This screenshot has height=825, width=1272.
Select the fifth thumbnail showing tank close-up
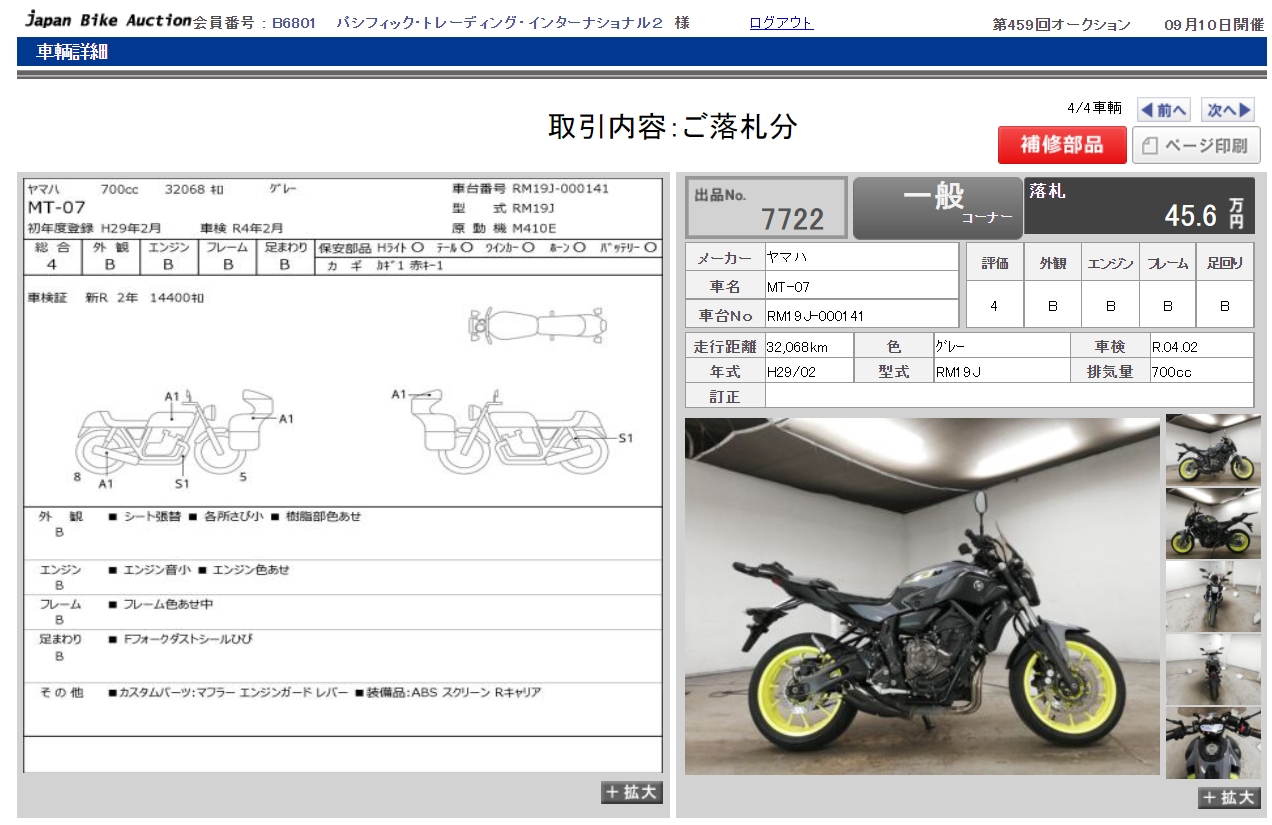[1213, 743]
